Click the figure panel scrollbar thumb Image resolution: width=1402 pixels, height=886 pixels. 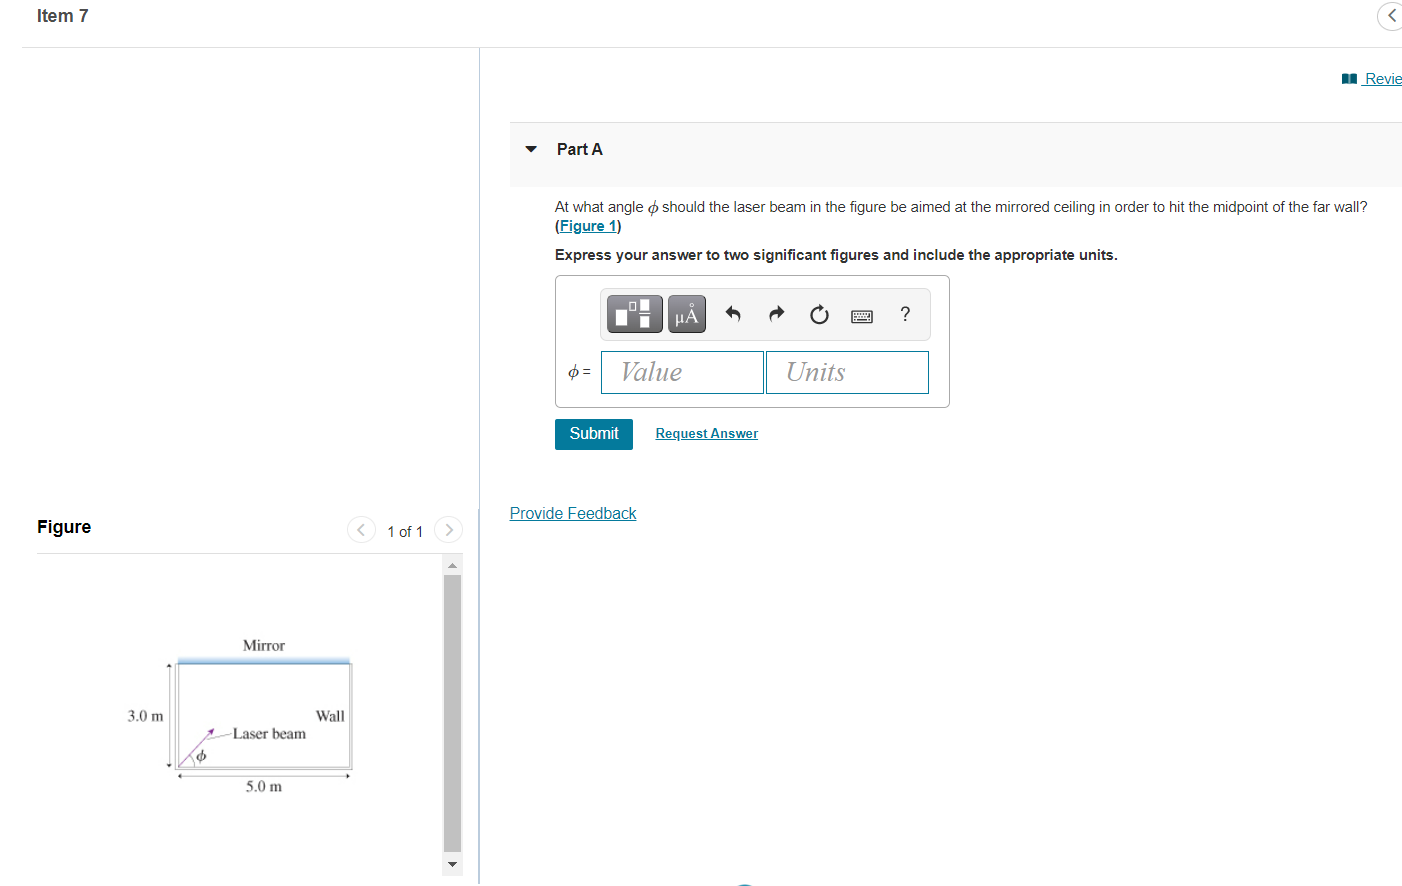(452, 712)
